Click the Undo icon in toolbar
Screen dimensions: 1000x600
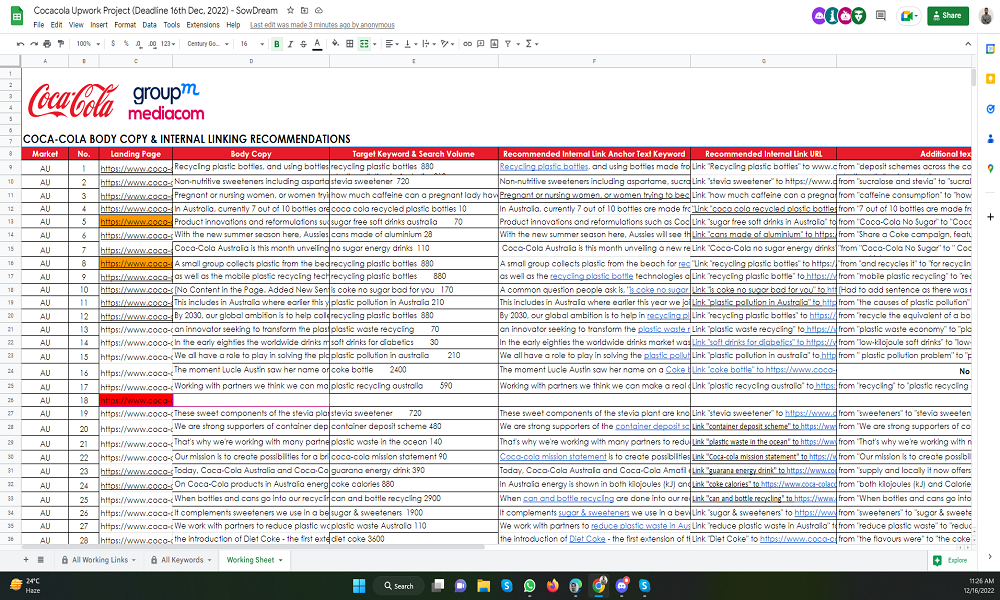21,44
